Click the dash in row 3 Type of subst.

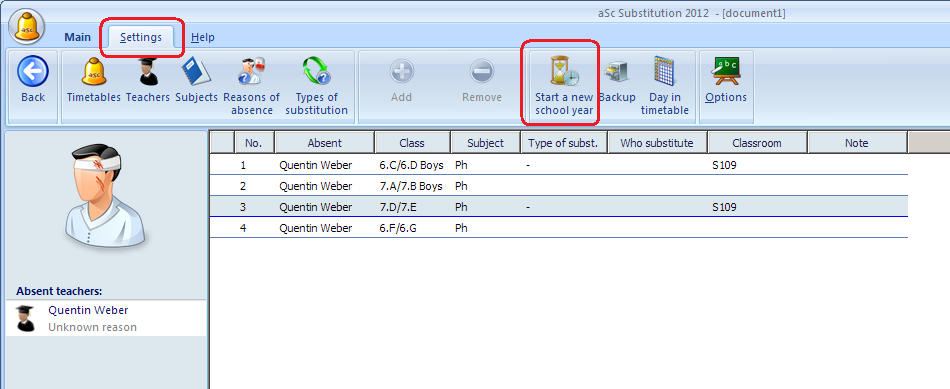tap(528, 207)
